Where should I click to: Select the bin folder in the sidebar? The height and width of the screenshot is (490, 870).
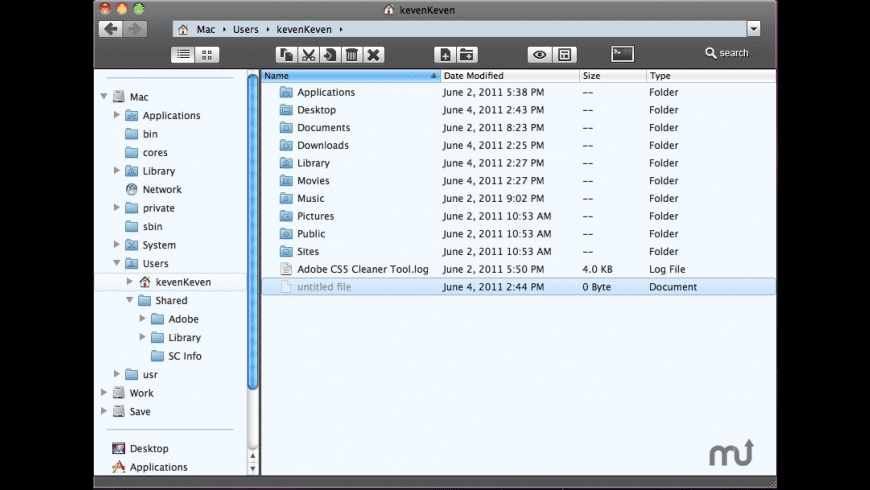(141, 134)
